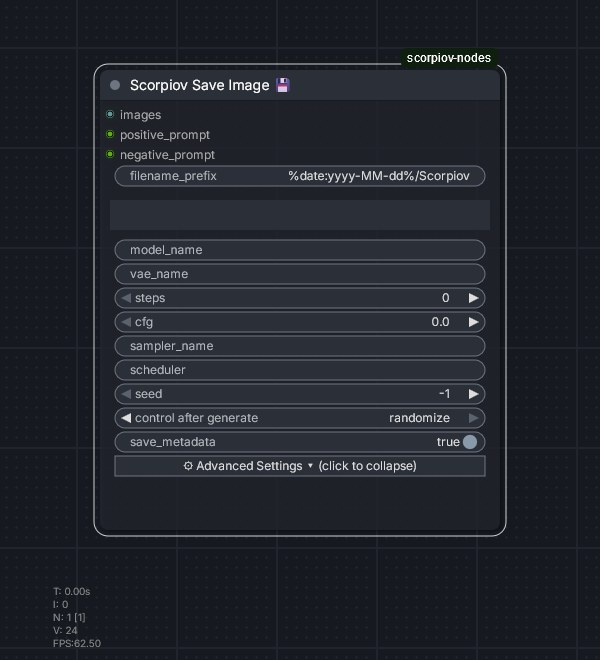Decrease seed with the left arrow

point(125,394)
